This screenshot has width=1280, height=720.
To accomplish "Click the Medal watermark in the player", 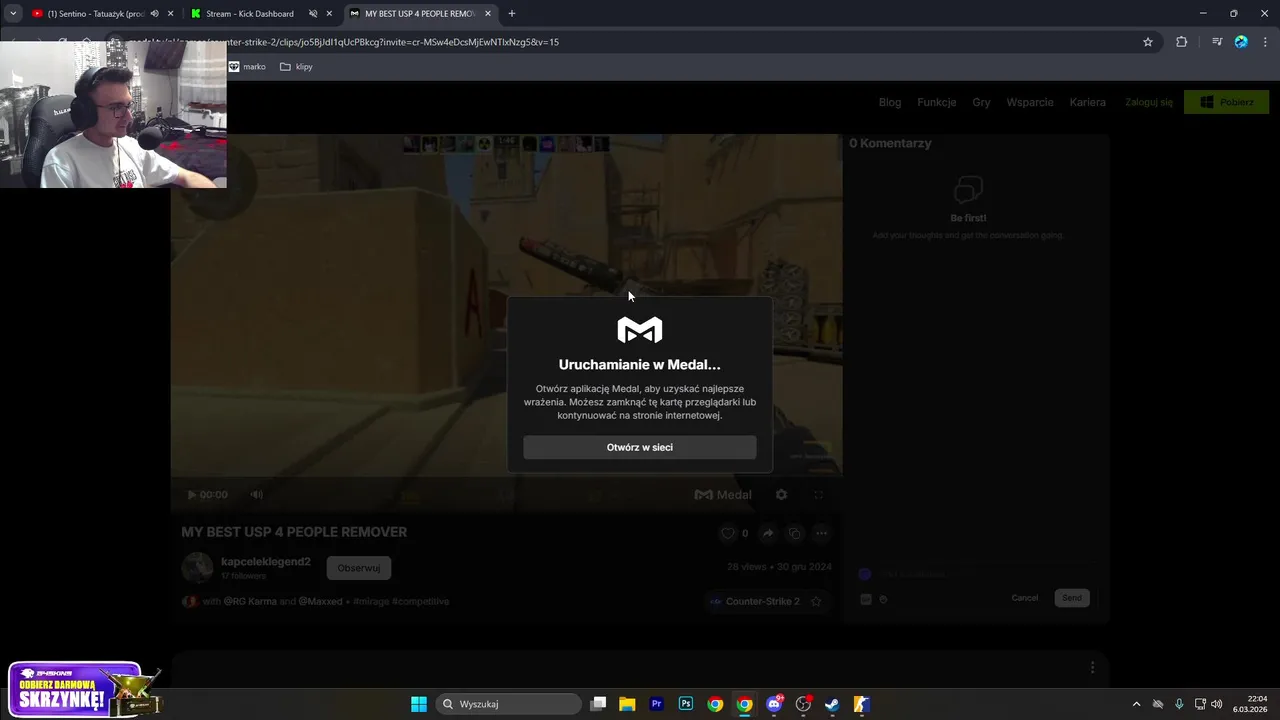I will 723,494.
